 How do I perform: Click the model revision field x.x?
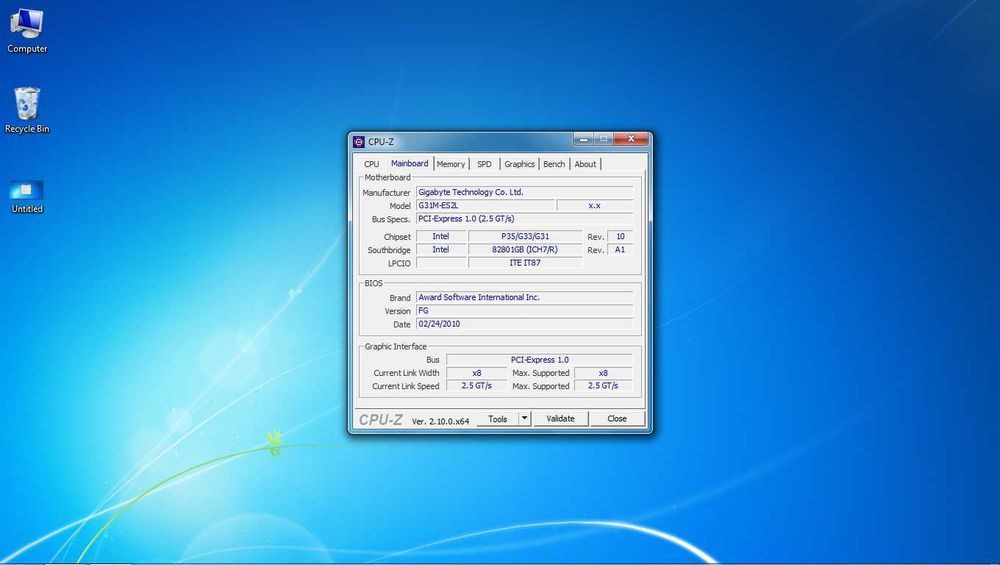tap(595, 205)
